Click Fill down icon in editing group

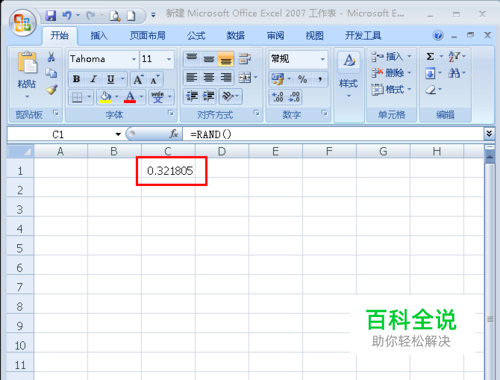click(430, 73)
